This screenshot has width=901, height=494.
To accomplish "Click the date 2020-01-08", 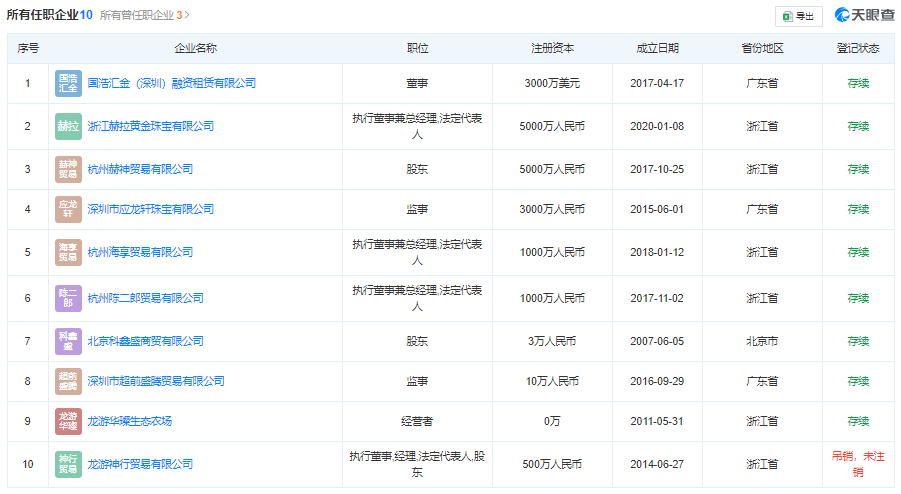I will (657, 126).
